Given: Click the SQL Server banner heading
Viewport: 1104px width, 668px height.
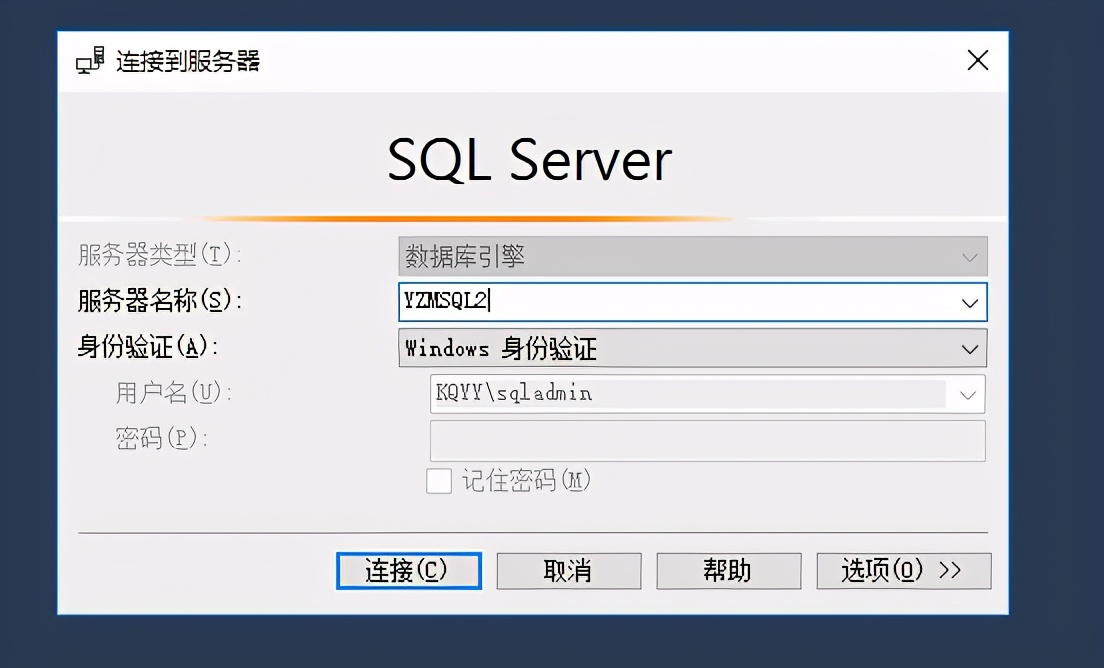Looking at the screenshot, I should (x=530, y=160).
